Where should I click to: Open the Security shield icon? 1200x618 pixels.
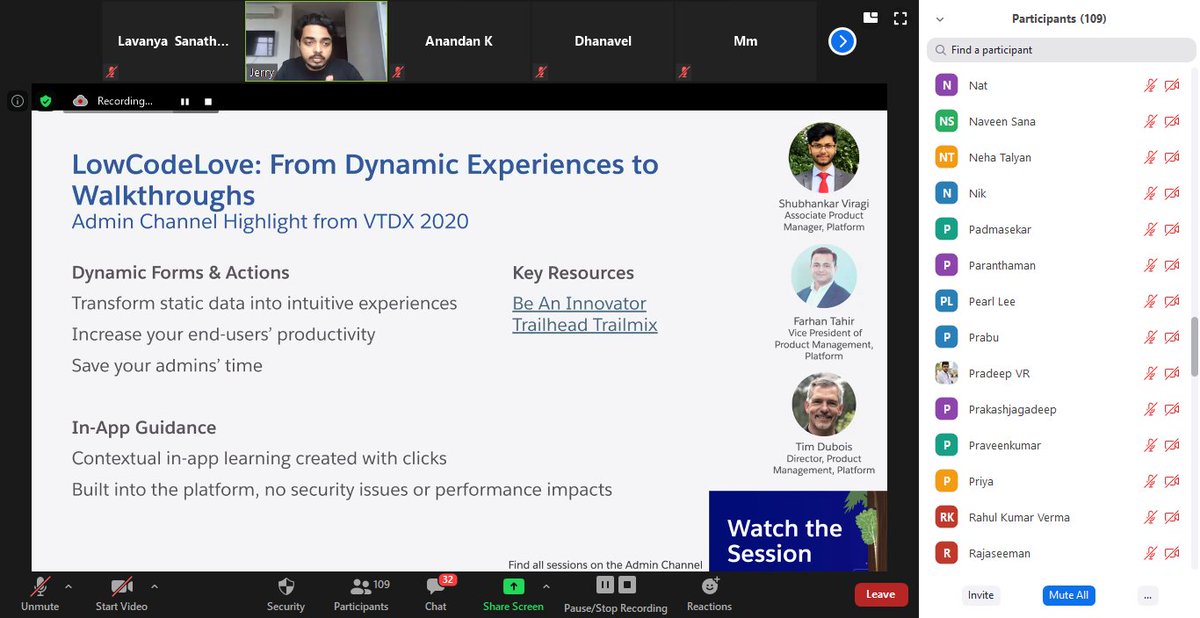pyautogui.click(x=286, y=587)
